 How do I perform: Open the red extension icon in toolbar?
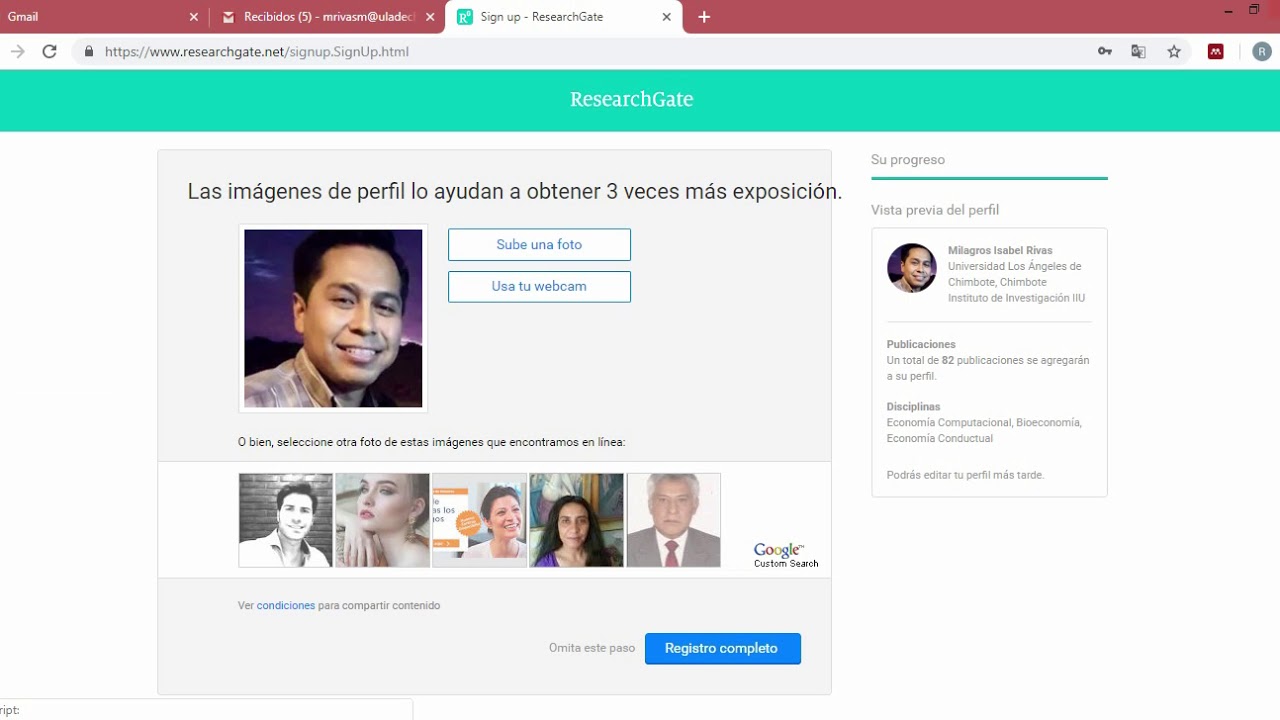[x=1216, y=51]
